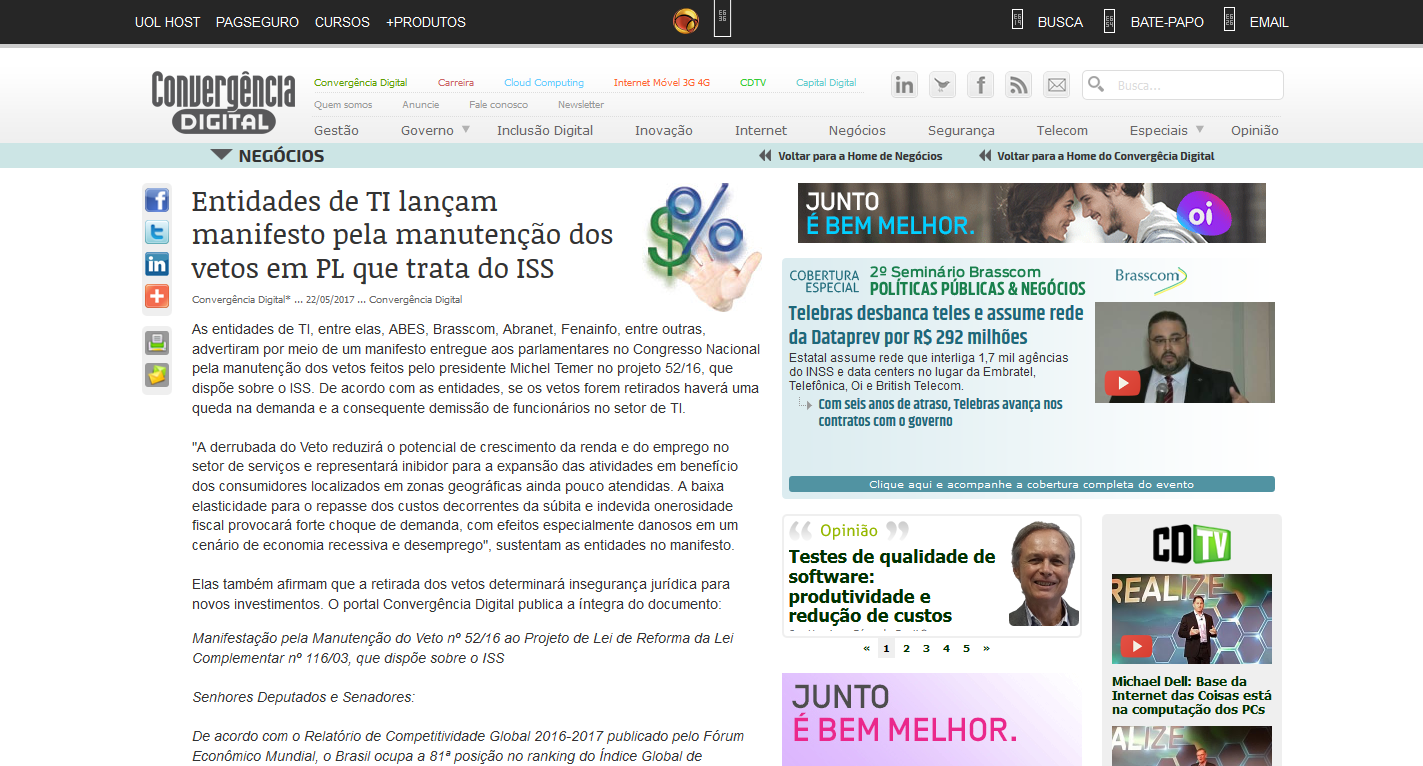
Task: Click Voltar para a Home do Convergência Digital
Action: 1106,156
